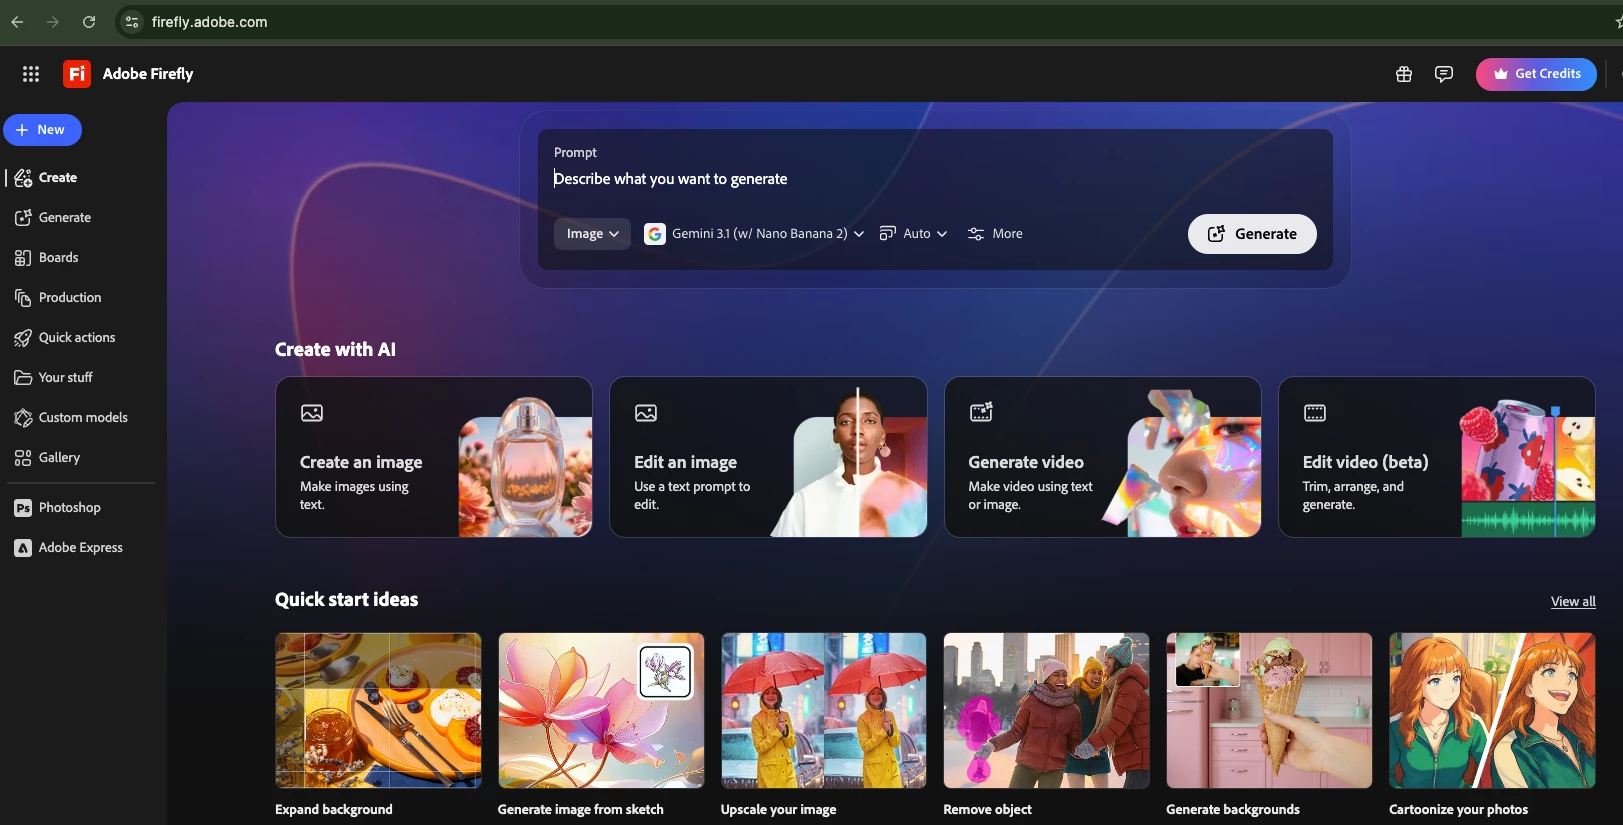The image size is (1623, 825).
Task: Open the Adobe Express link in sidebar
Action: 80,548
